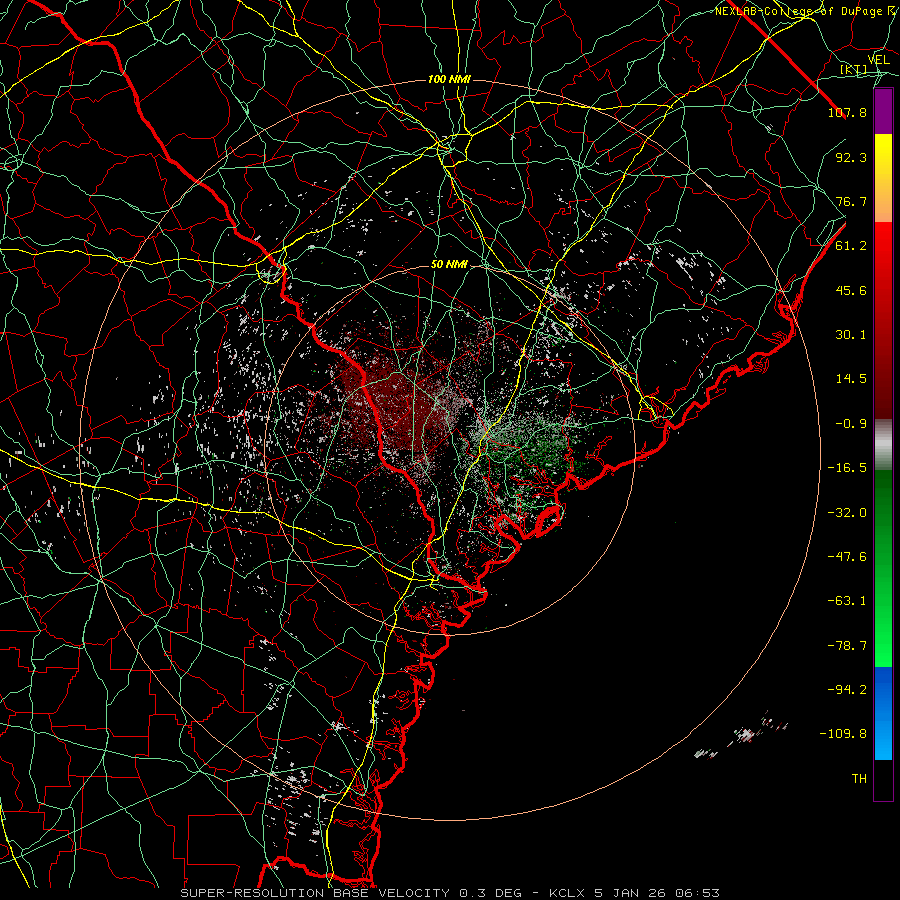Click the purple segment of the color bar
900x900 pixels.
(883, 111)
